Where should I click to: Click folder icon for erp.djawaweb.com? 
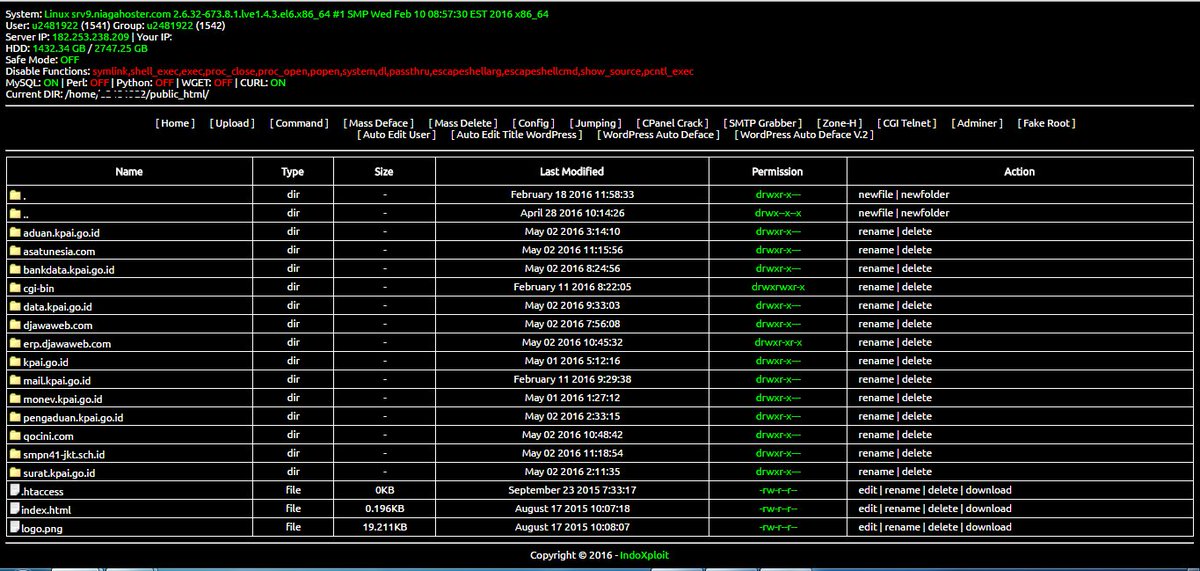(x=15, y=343)
